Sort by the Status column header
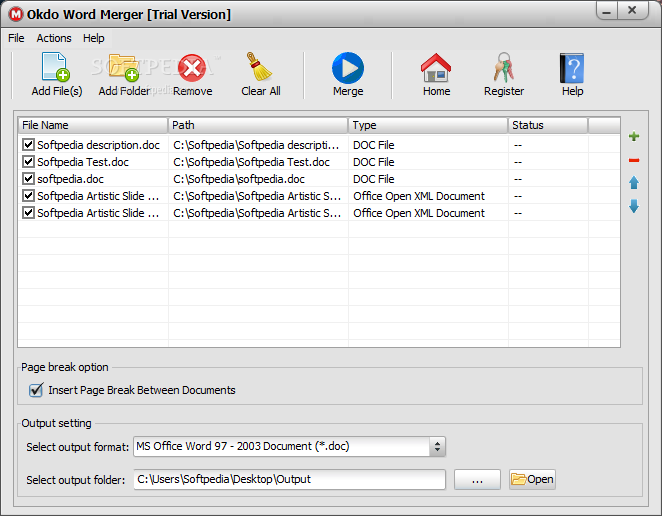This screenshot has width=662, height=516. coord(548,125)
